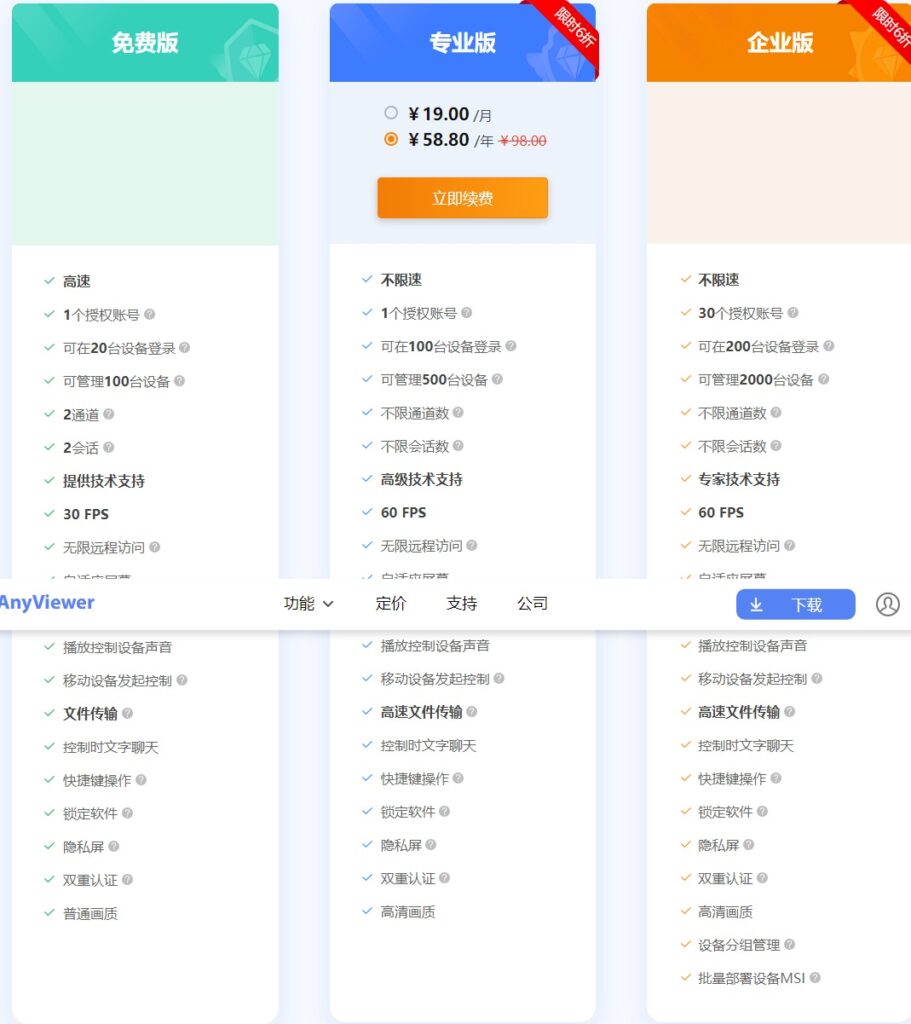Click help icon beside professional plan 高速文件传输
This screenshot has height=1024, width=911.
471,711
